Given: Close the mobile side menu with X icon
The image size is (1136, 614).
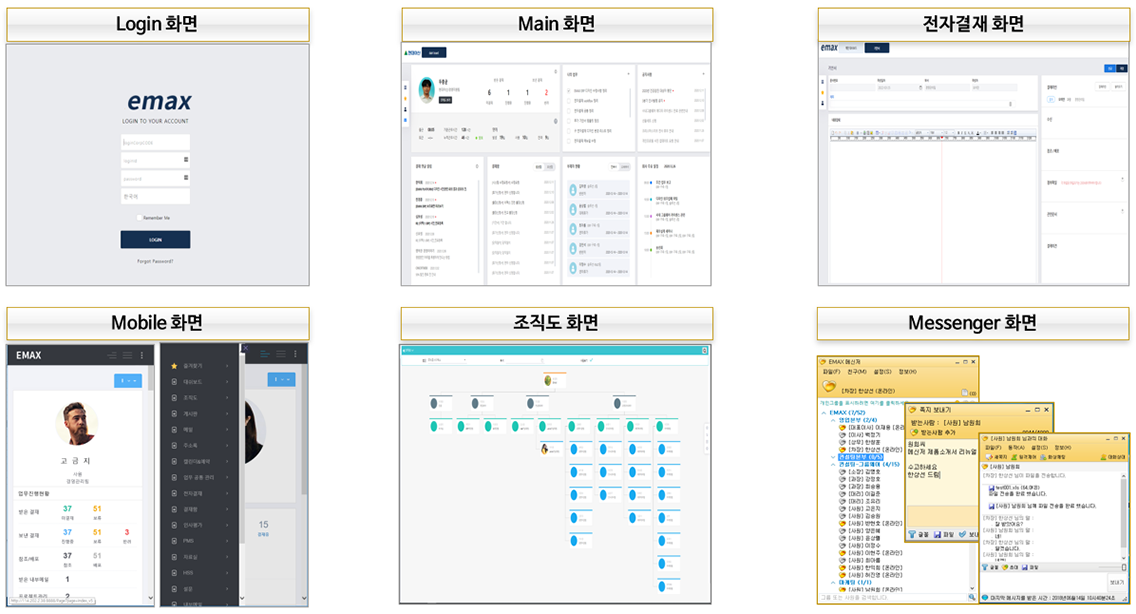Looking at the screenshot, I should point(246,349).
